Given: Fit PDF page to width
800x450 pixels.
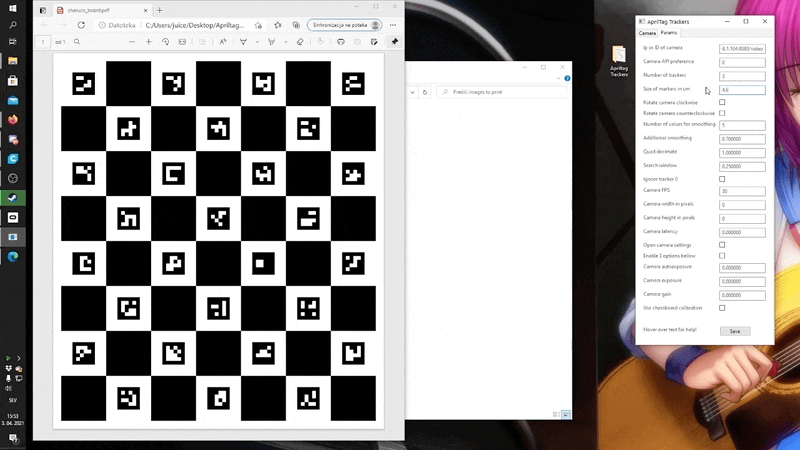Looking at the screenshot, I should 182,42.
